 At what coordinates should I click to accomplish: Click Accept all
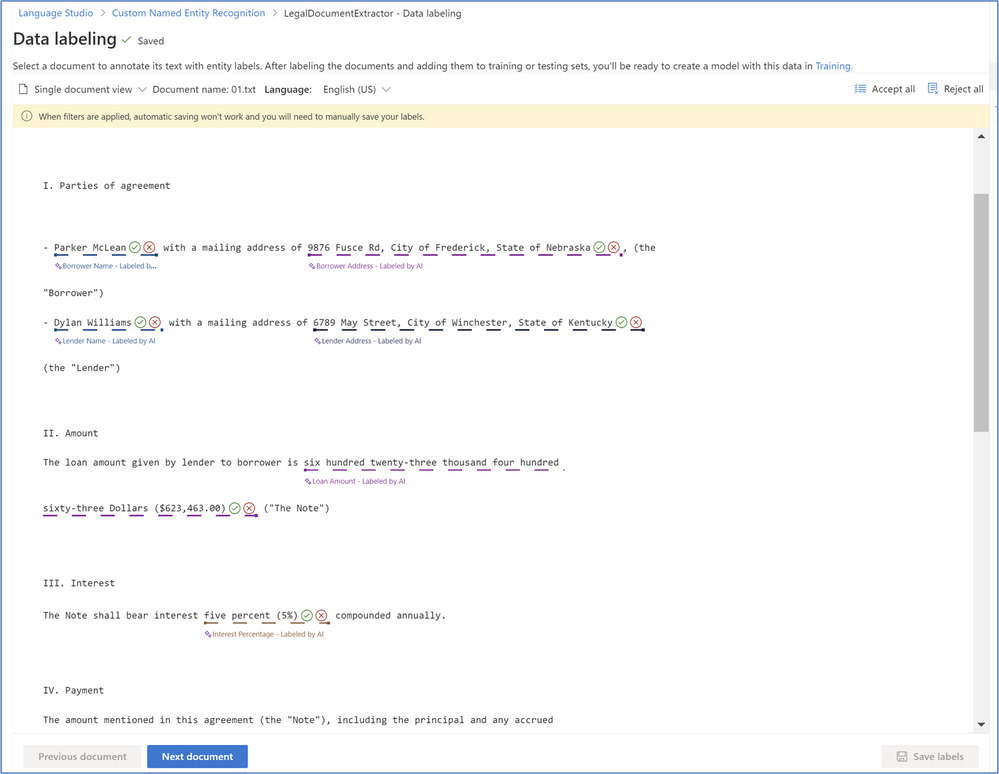tap(885, 89)
